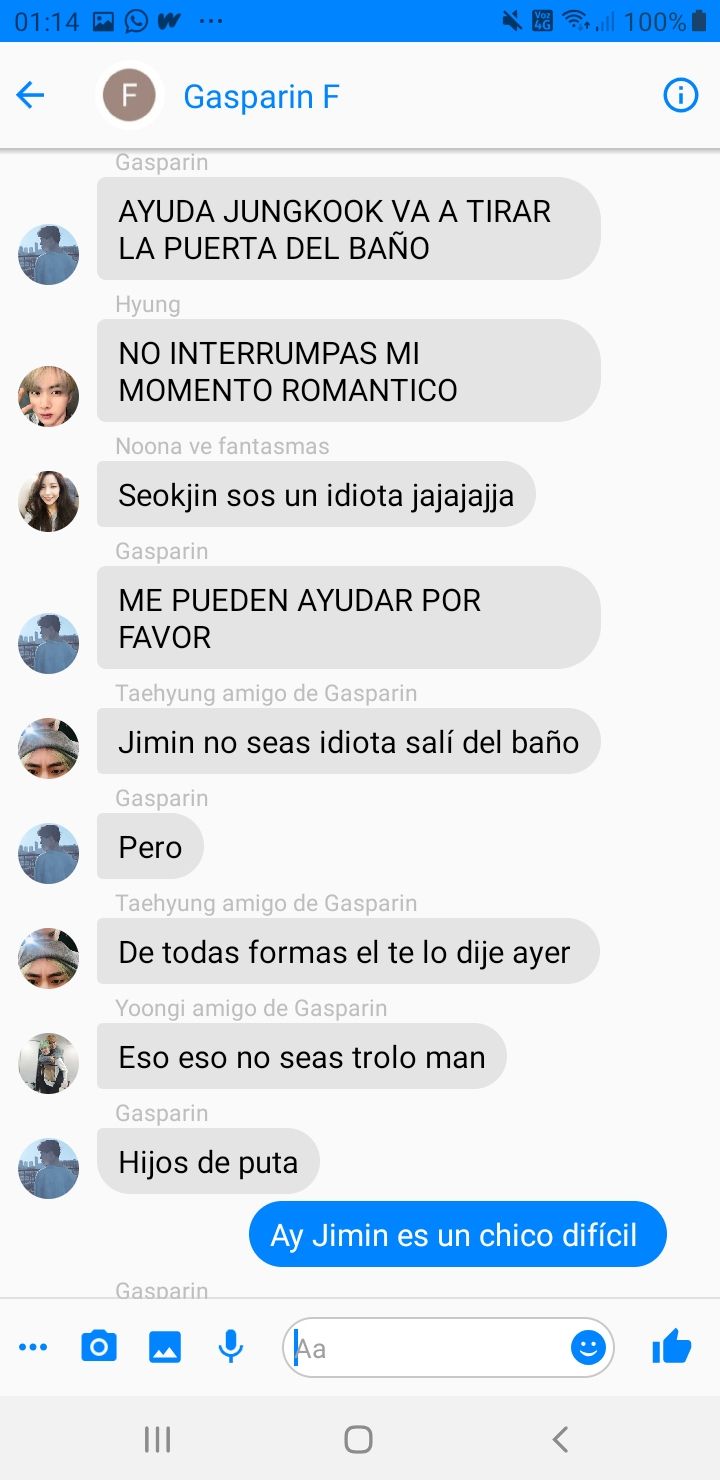Select the 'Jimin no seas idiota' message bubble
This screenshot has height=1480, width=720.
(x=348, y=742)
